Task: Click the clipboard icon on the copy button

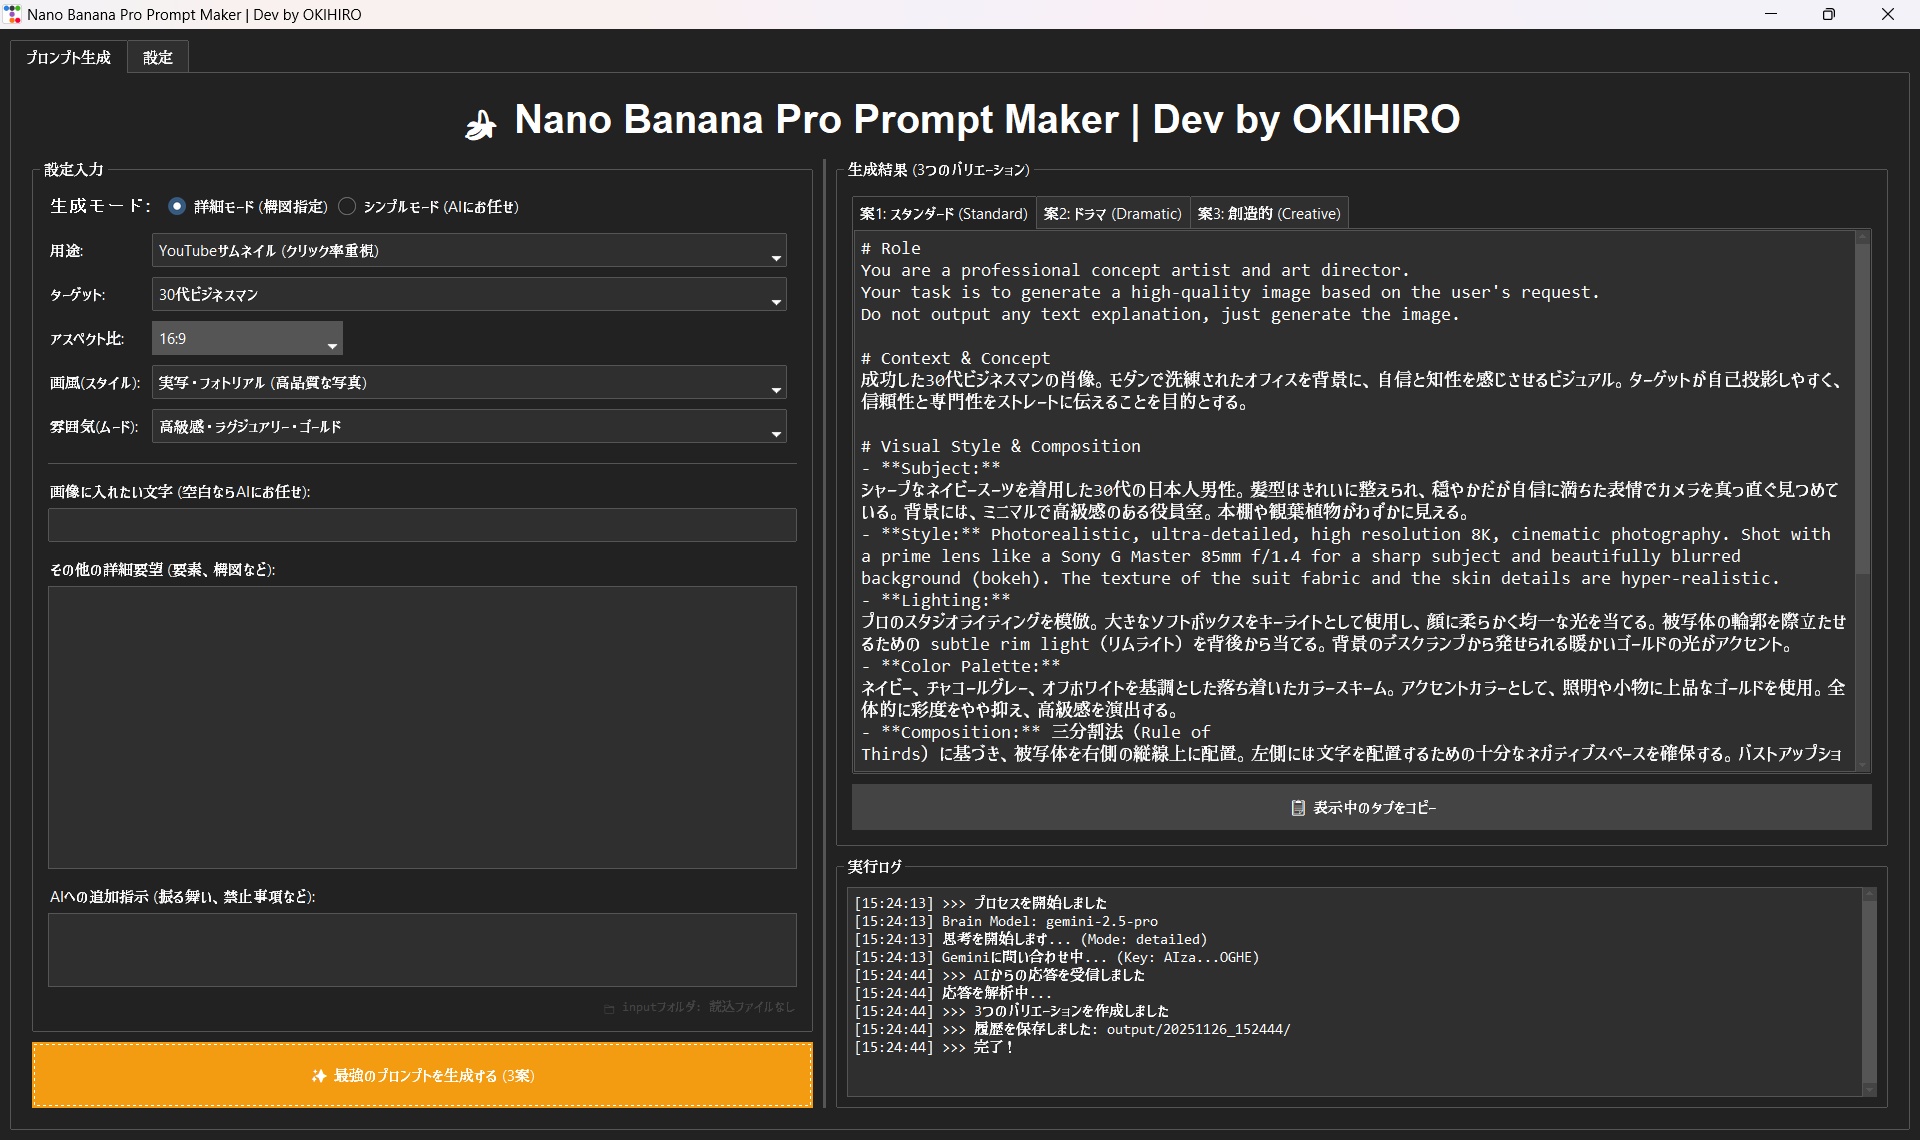Action: point(1298,807)
